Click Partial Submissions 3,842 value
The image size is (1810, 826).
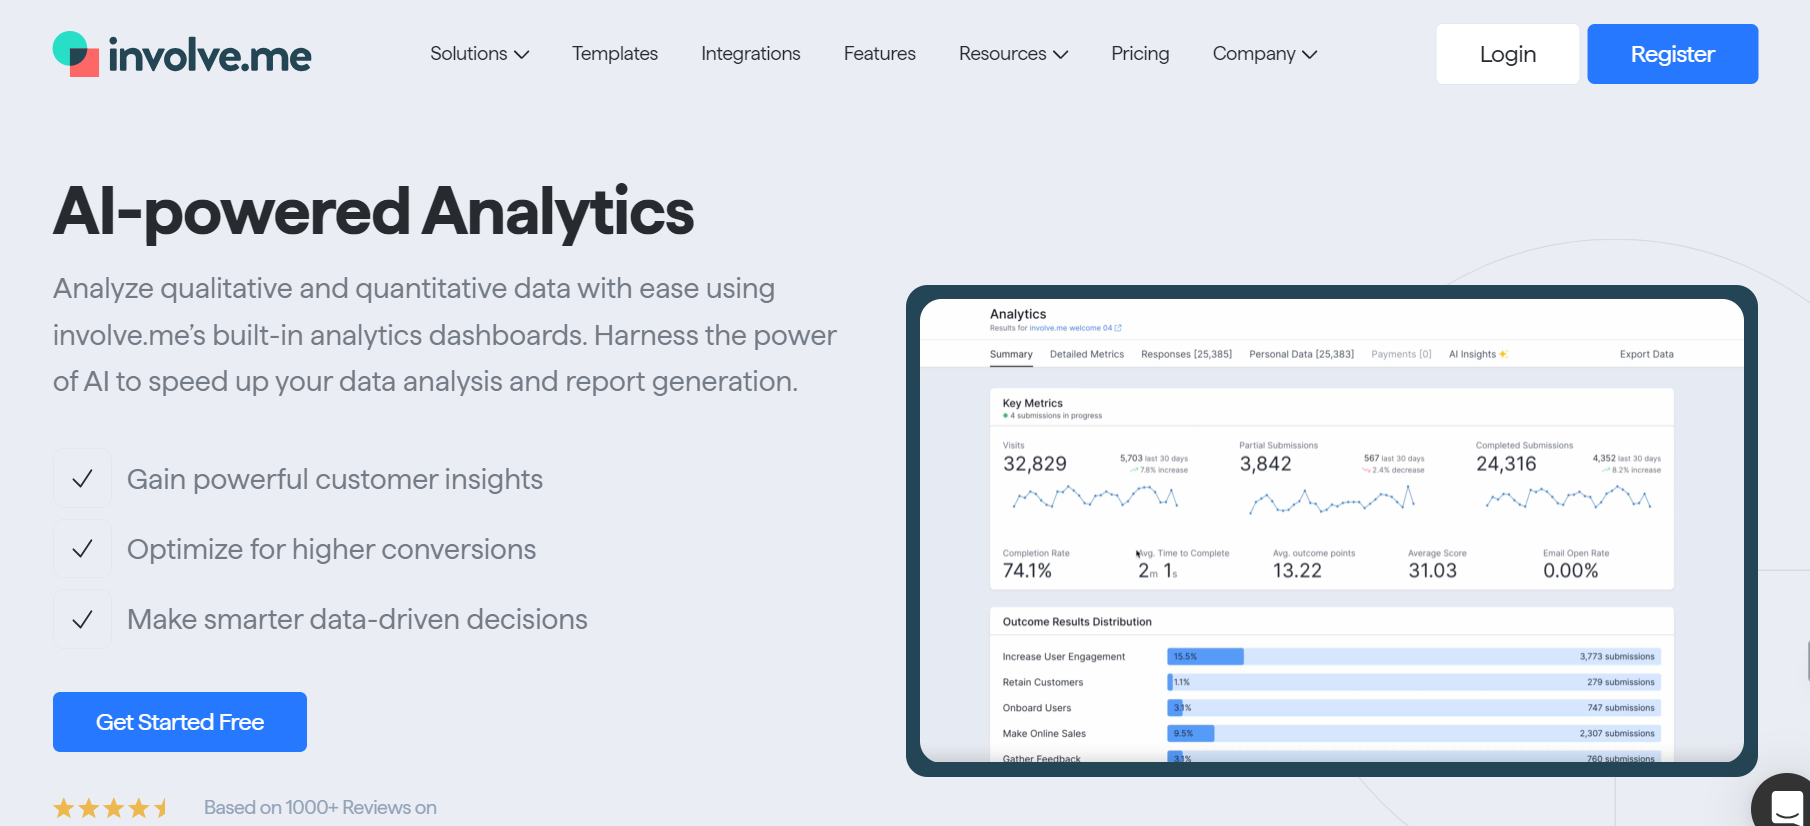(1265, 464)
